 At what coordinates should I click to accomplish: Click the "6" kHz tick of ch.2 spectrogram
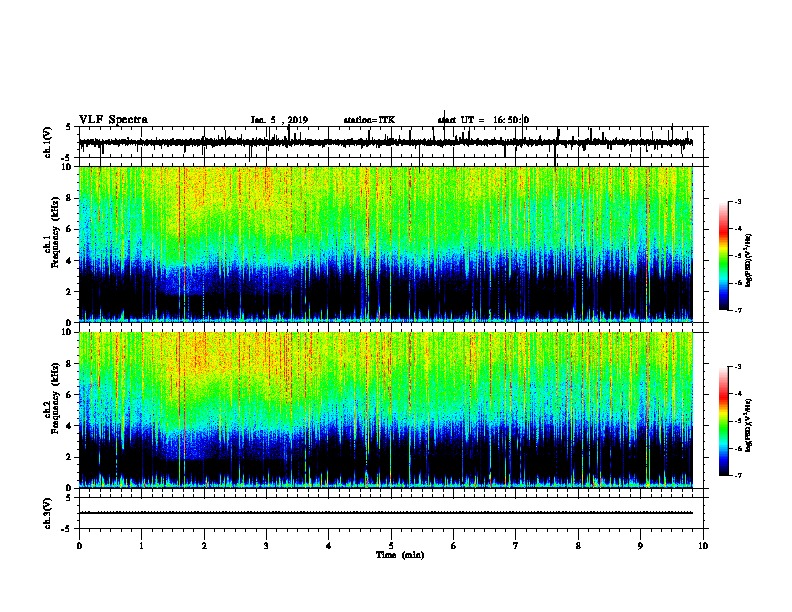(70, 394)
